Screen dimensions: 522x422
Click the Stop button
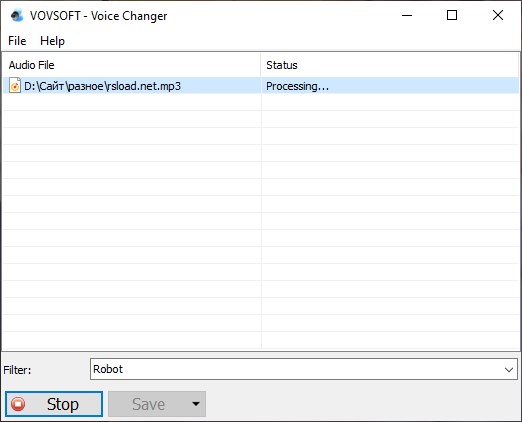[54, 404]
